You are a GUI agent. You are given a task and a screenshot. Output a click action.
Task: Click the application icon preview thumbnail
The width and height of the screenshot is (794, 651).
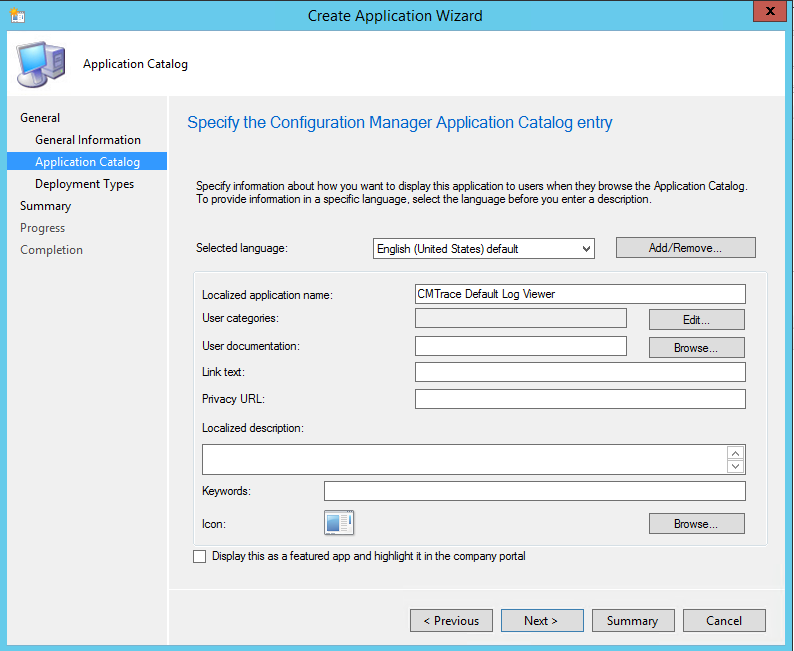pyautogui.click(x=339, y=522)
